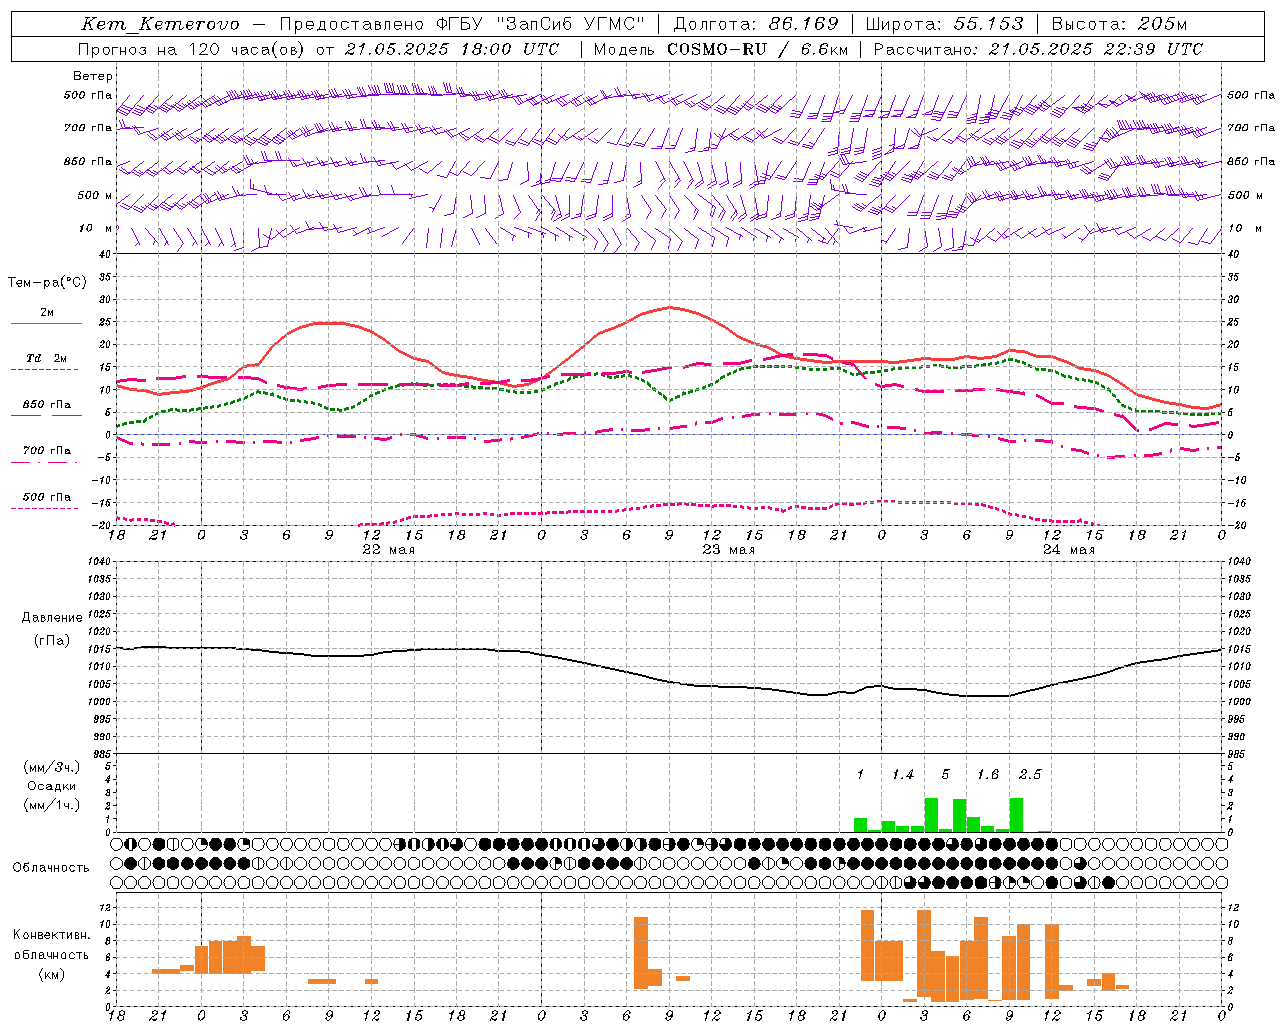Click the (км) convective cloud unit label
This screenshot has width=1280, height=1024.
point(52,974)
